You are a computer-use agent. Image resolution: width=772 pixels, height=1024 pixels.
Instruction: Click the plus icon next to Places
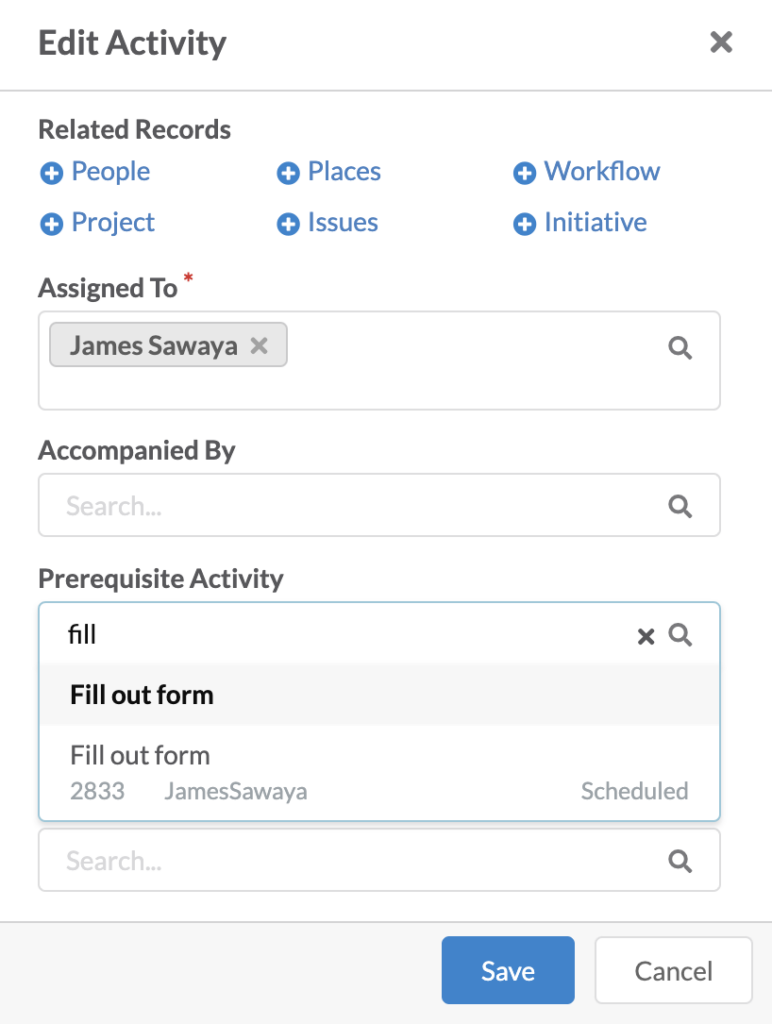[290, 172]
